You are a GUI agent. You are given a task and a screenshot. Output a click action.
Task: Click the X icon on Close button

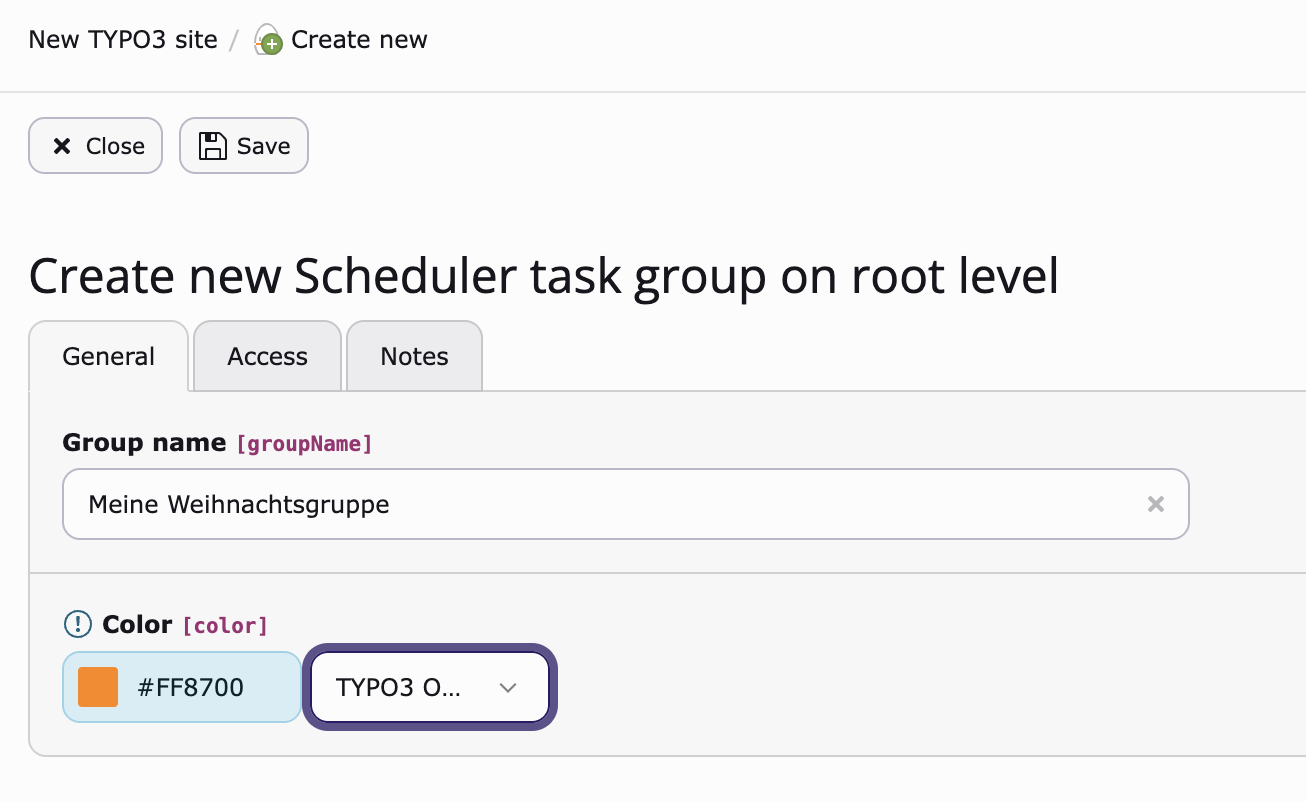click(62, 146)
